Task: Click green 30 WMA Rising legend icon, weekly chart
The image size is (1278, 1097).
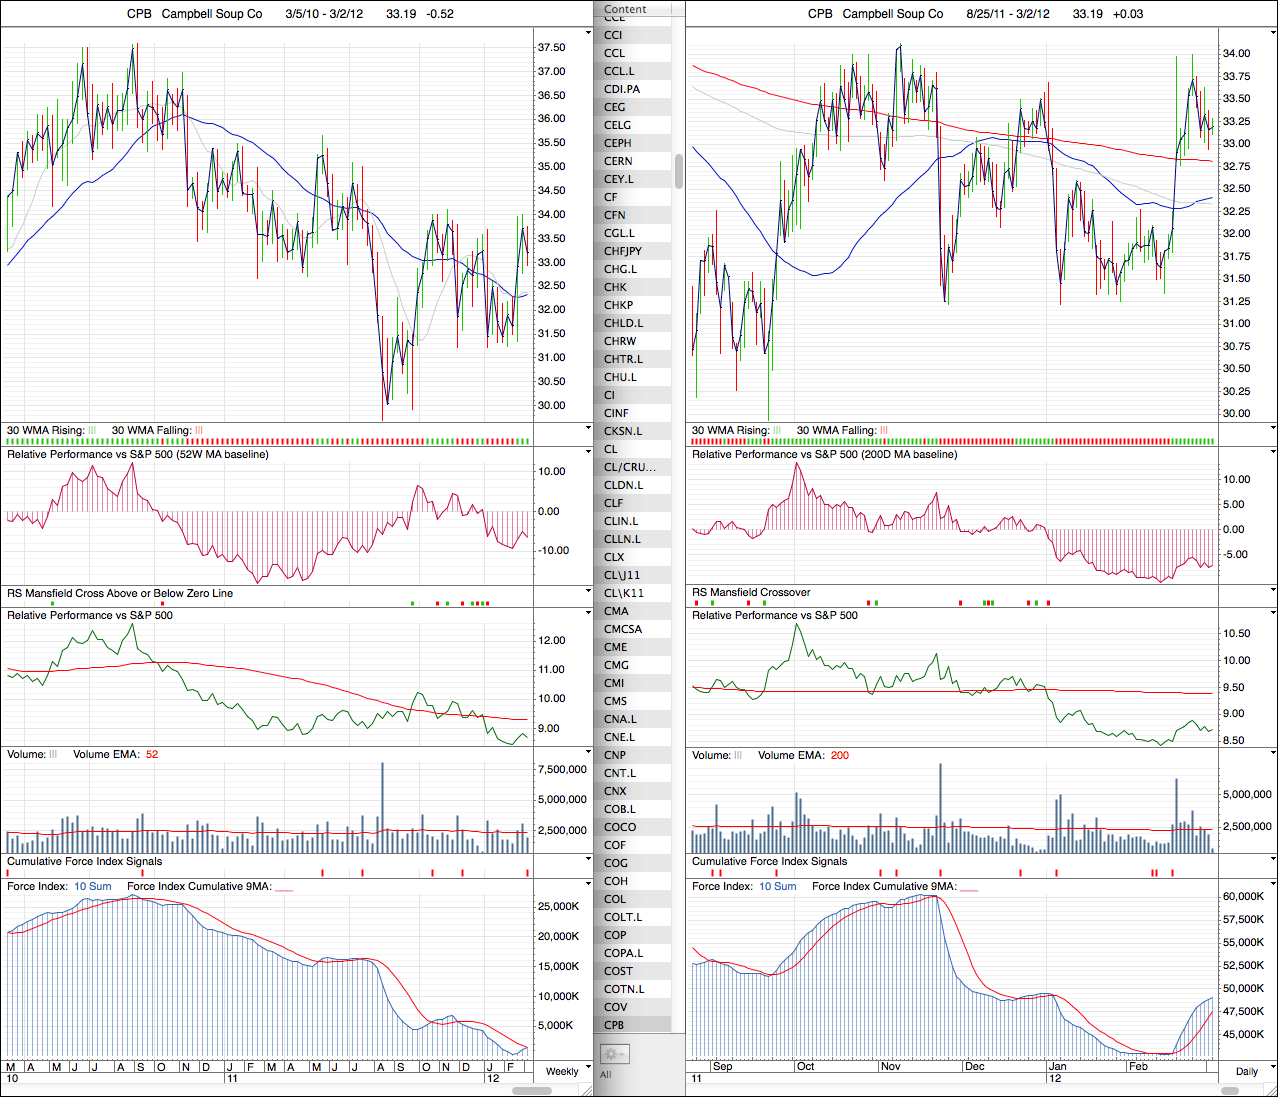Action: coord(93,431)
